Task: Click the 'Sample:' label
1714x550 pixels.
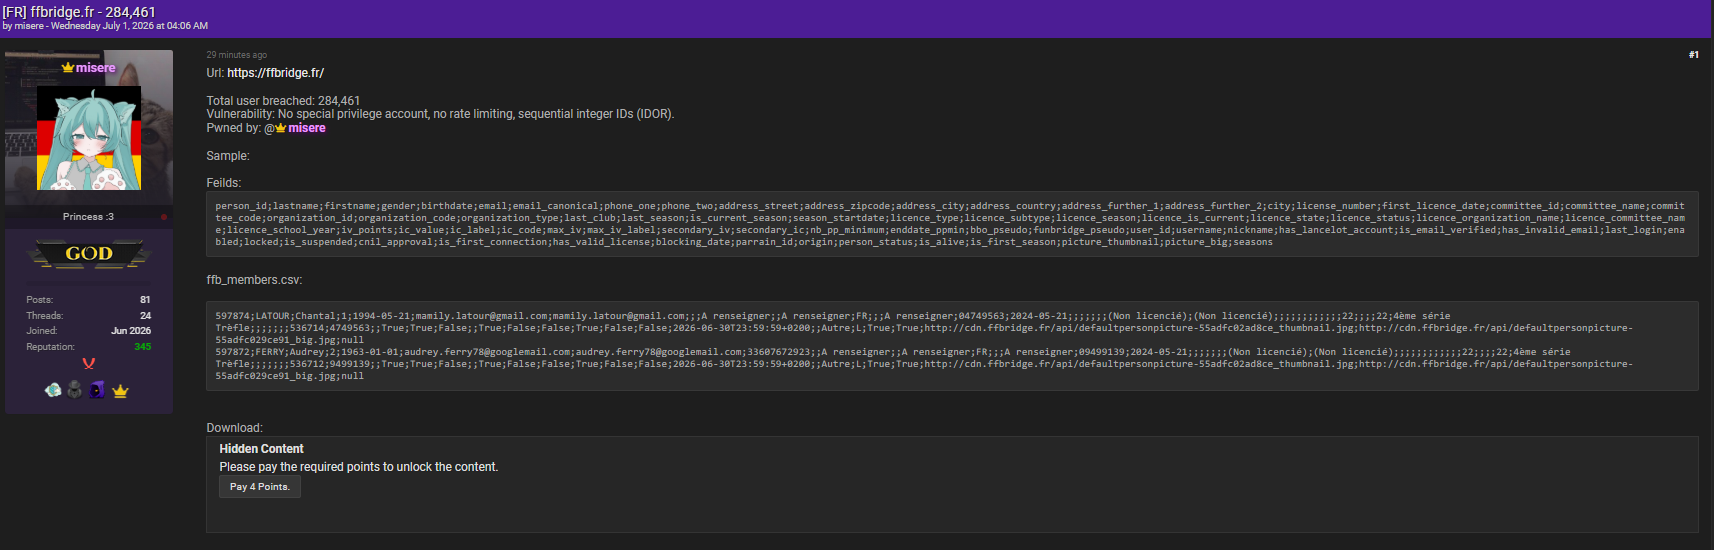Action: pos(228,156)
